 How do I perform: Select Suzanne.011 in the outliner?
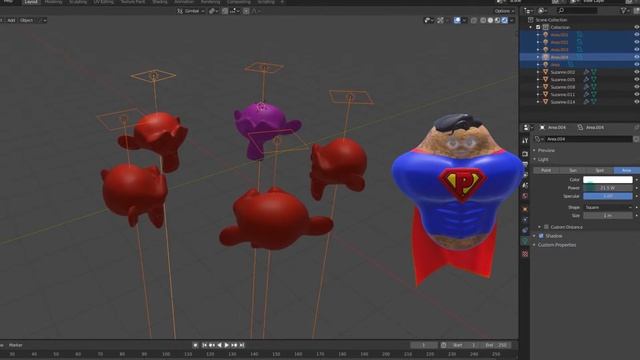pyautogui.click(x=562, y=95)
